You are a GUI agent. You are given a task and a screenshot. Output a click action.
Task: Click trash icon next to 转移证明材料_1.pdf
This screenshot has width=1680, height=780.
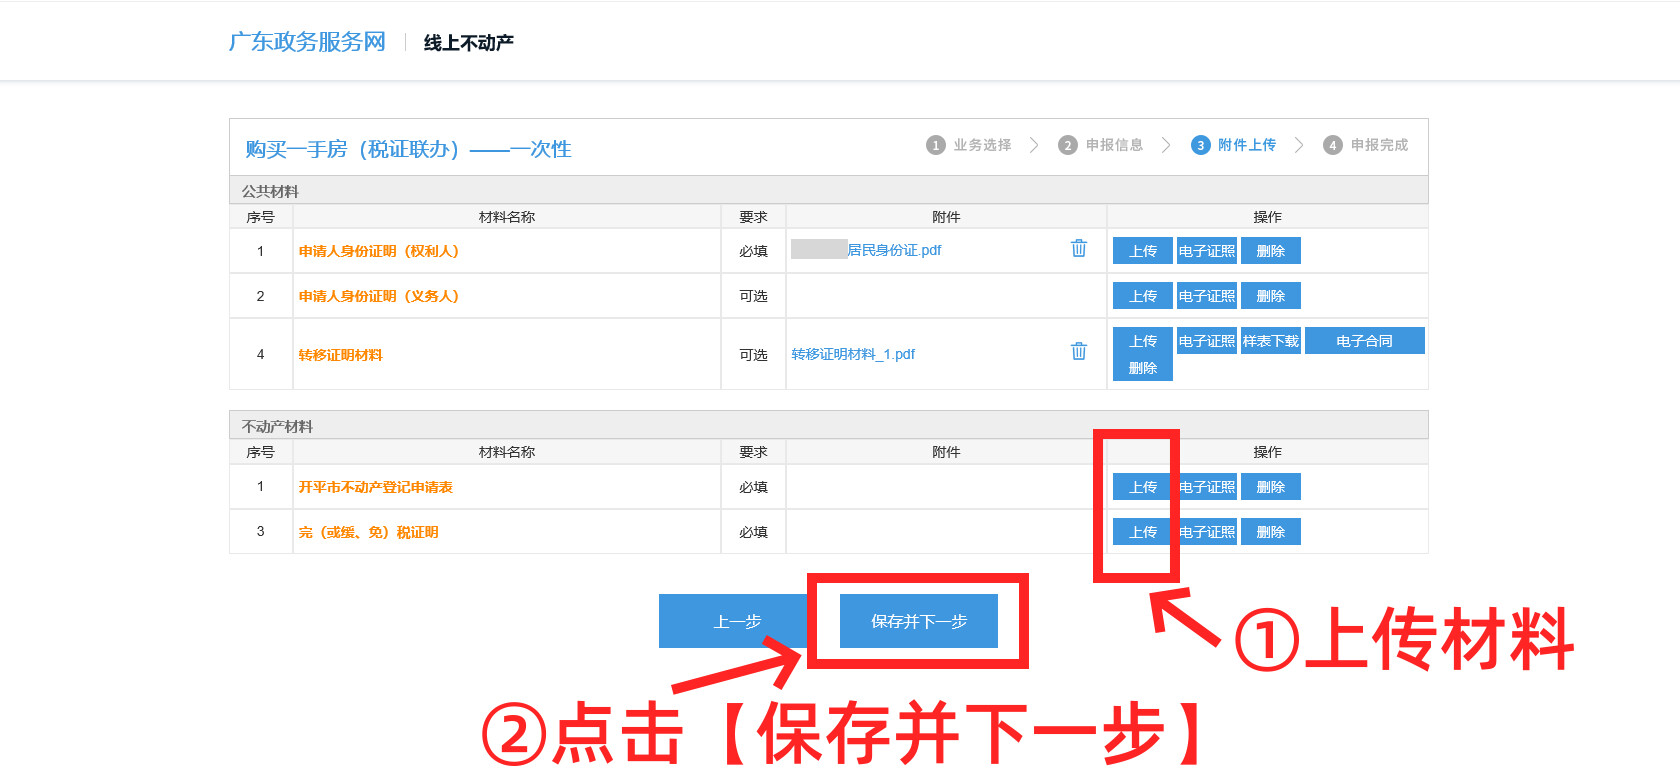tap(1078, 351)
